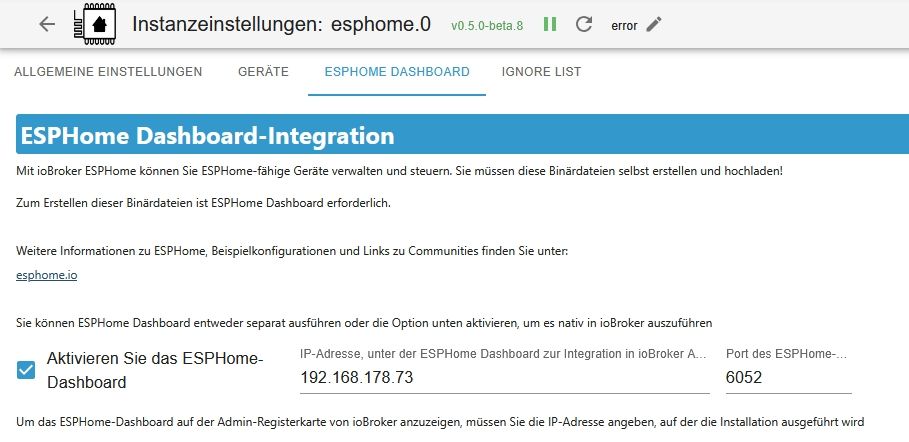This screenshot has height=442, width=909.
Task: Click the ESPHome adapter logo icon
Action: (x=93, y=25)
